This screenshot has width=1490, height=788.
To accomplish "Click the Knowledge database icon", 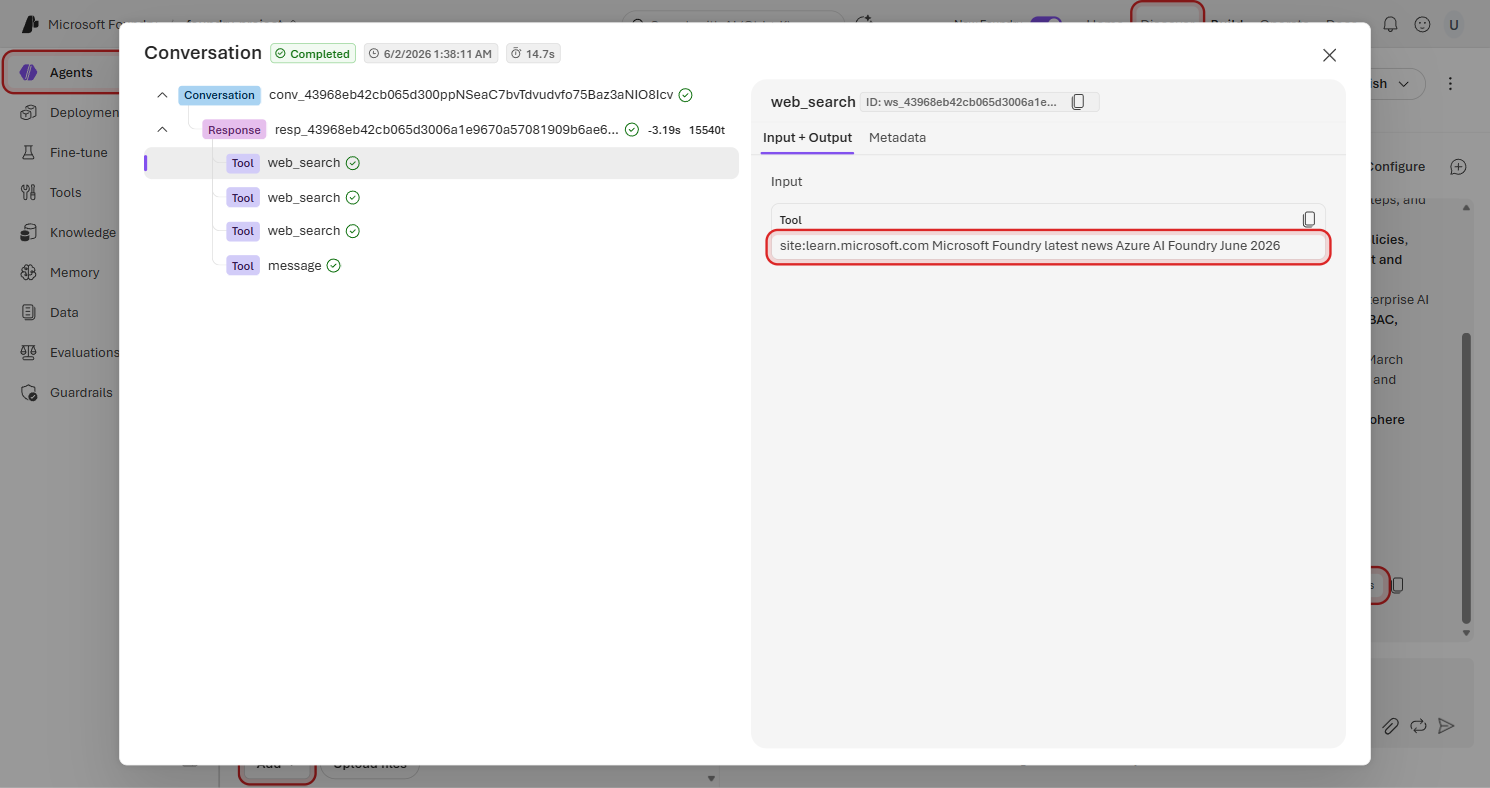I will [29, 232].
